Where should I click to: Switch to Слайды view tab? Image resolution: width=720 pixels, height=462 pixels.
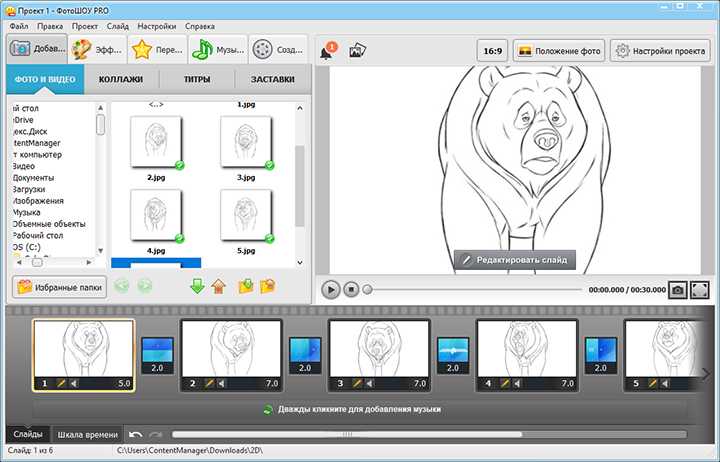[28, 434]
